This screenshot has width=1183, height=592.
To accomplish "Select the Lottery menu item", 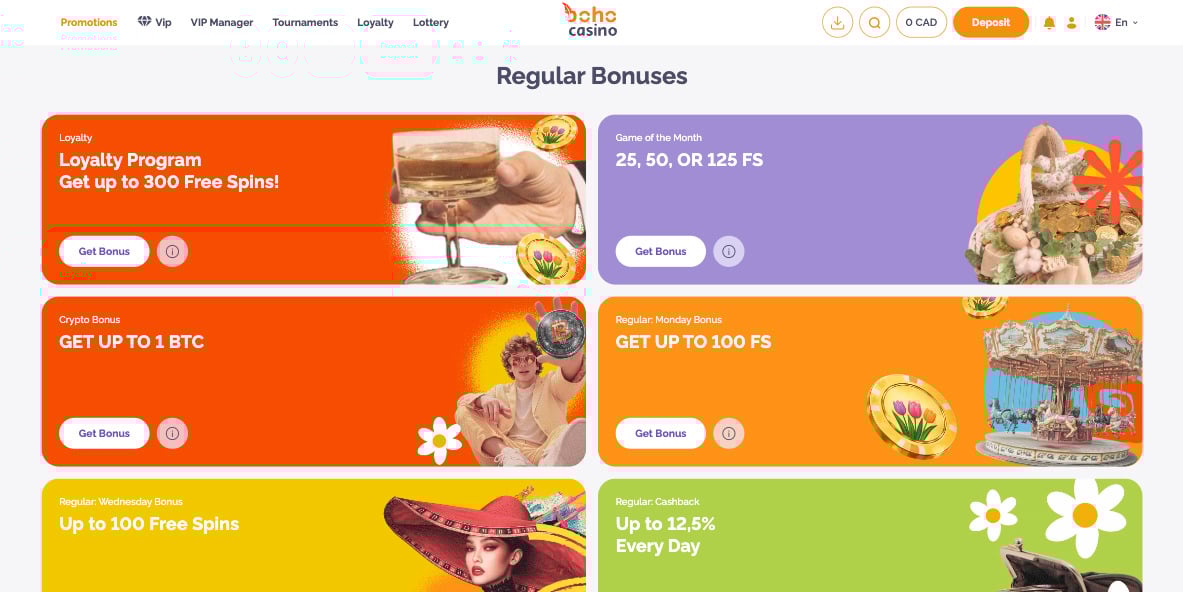I will pyautogui.click(x=431, y=23).
